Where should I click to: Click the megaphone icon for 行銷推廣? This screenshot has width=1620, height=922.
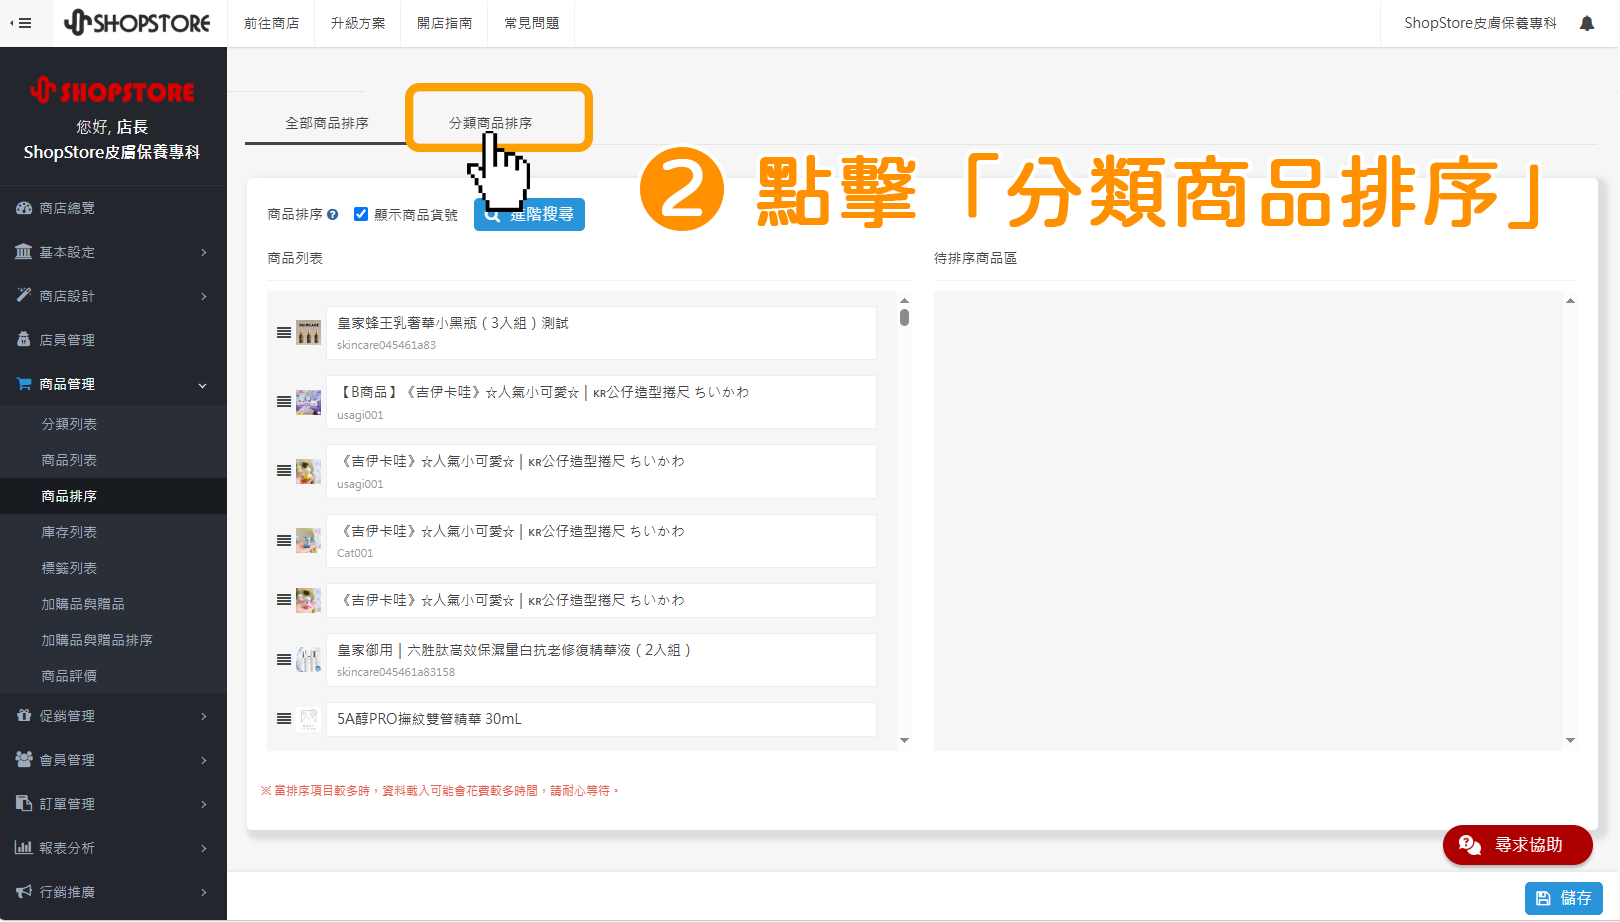coord(24,892)
